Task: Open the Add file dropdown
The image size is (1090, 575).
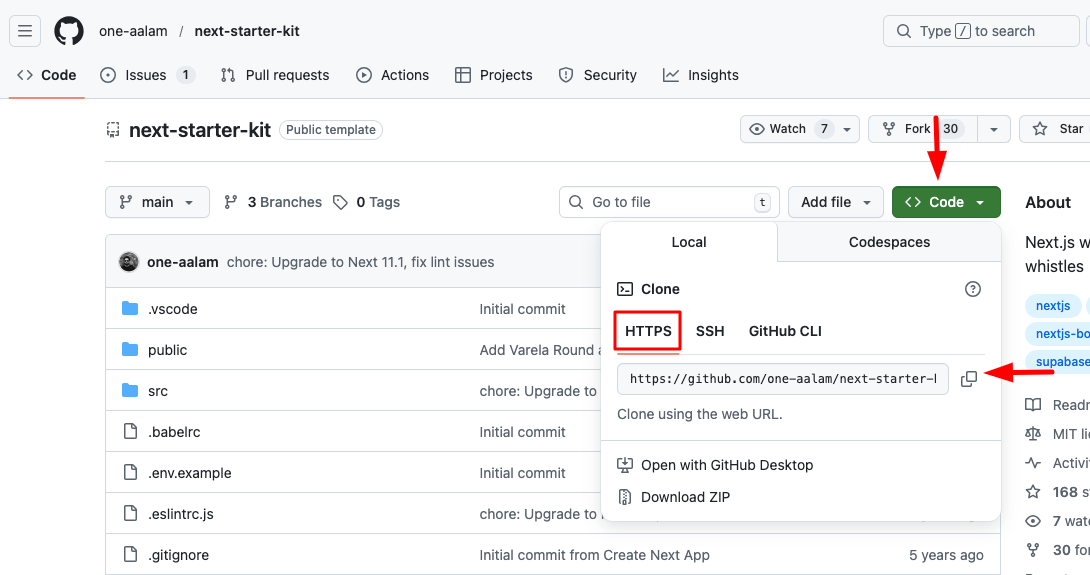Action: 836,202
